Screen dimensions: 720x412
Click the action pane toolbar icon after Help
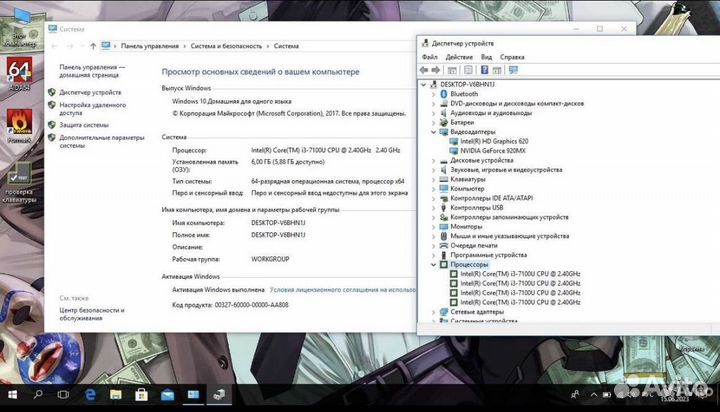[x=497, y=70]
